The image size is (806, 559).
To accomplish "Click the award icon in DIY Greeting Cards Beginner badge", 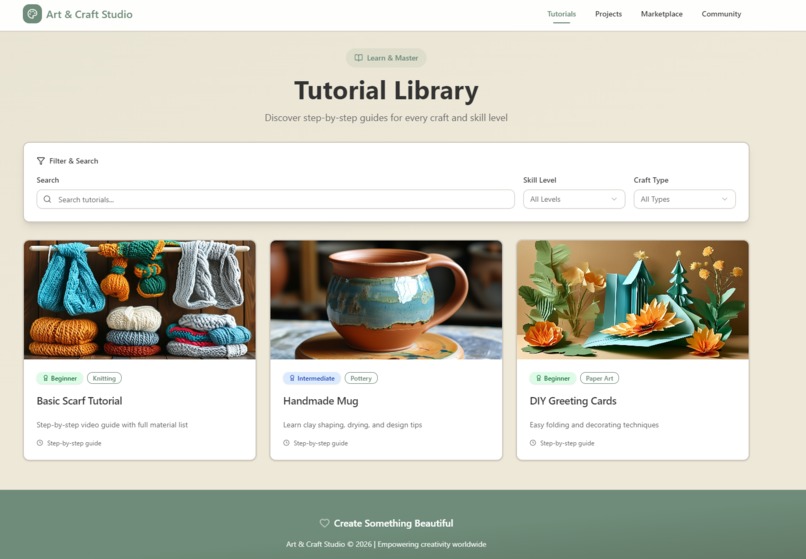I will point(539,378).
